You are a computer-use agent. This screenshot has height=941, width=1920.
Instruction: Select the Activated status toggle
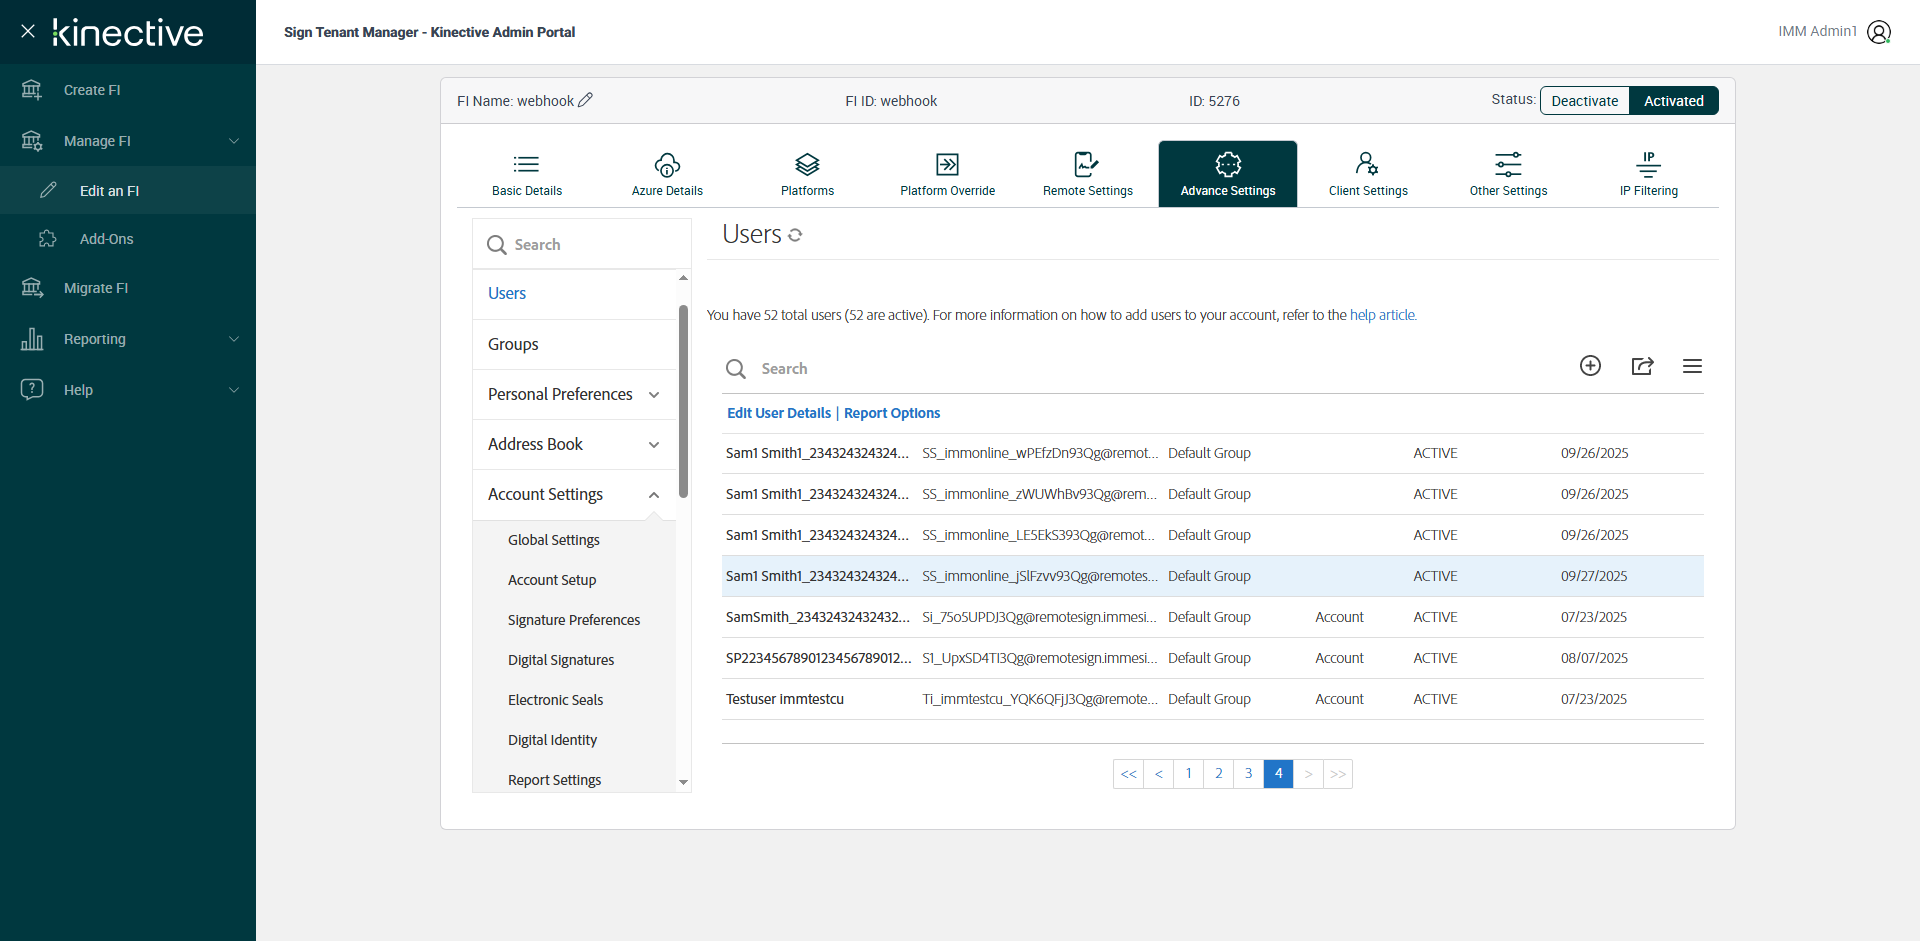(x=1673, y=101)
